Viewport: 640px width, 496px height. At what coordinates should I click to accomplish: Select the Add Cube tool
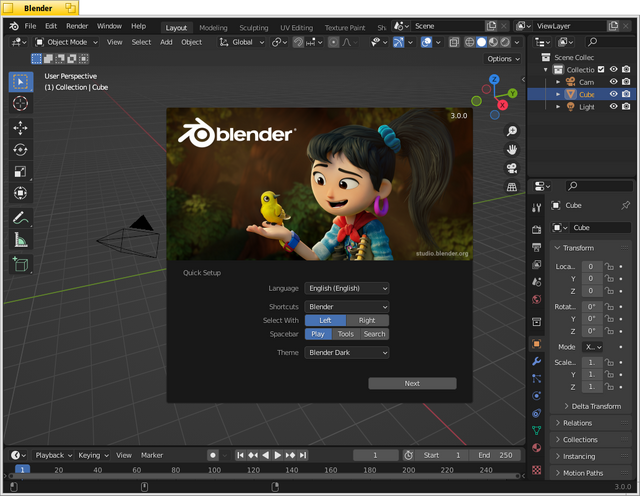point(20,265)
